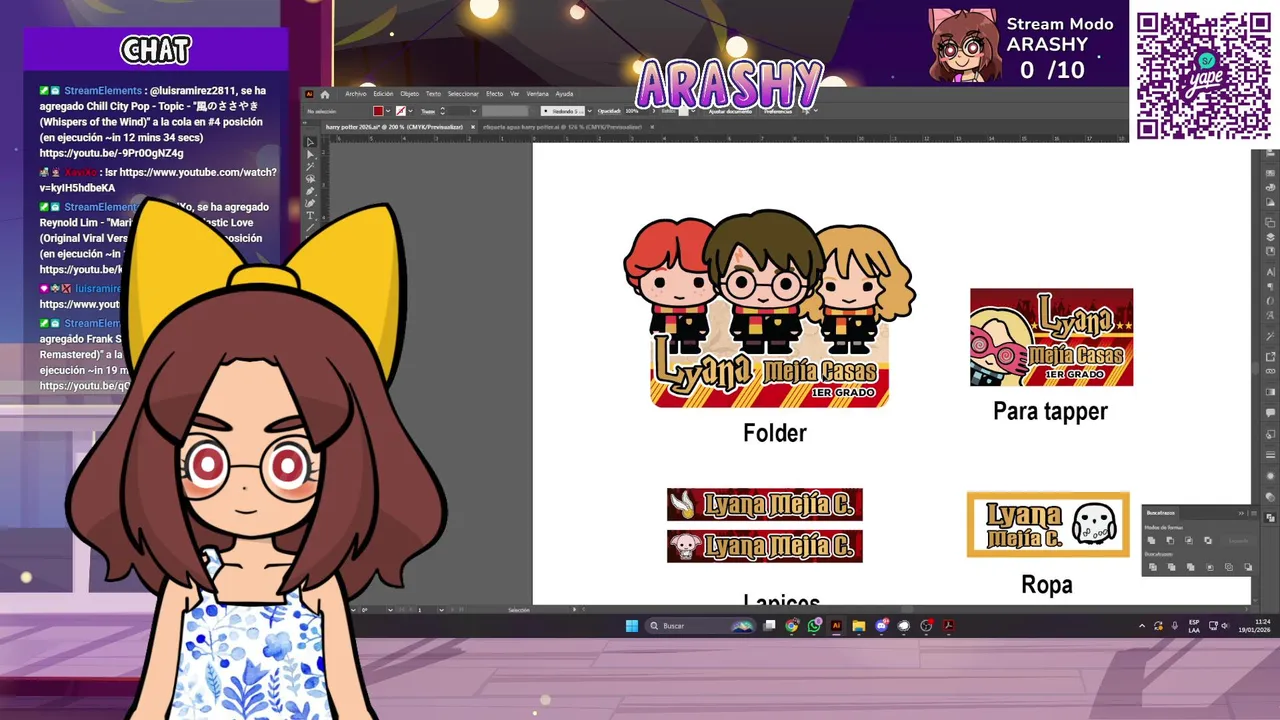Screen dimensions: 1280x720
Task: Select the Lasso tool
Action: (x=310, y=179)
